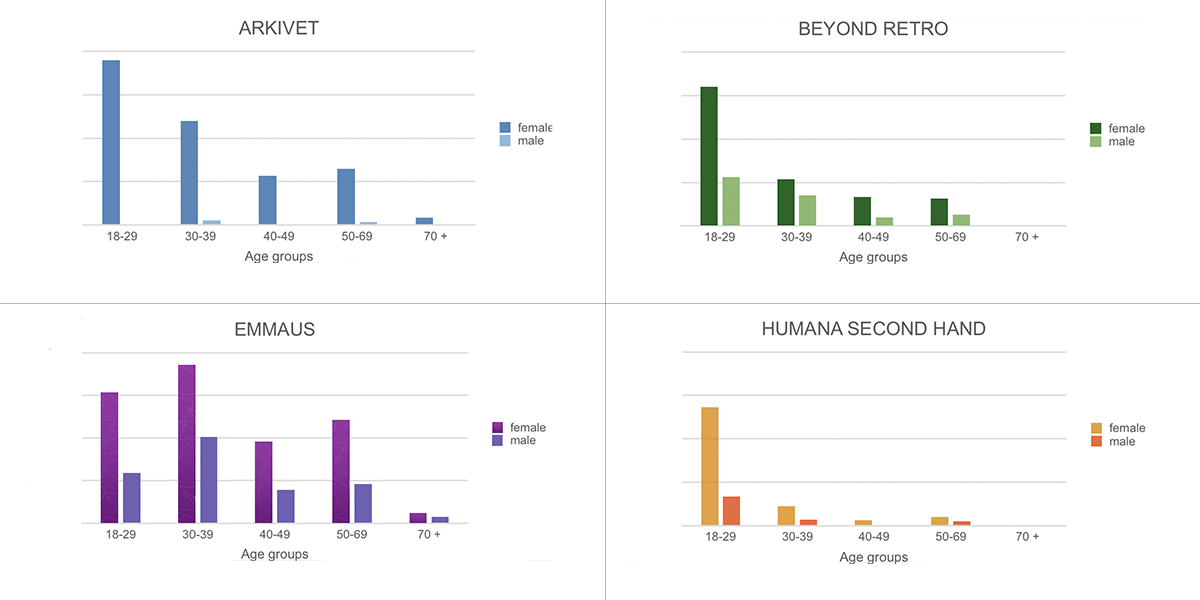Click the Beyond Retro Age groups axis label
The height and width of the screenshot is (600, 1200).
click(x=873, y=257)
